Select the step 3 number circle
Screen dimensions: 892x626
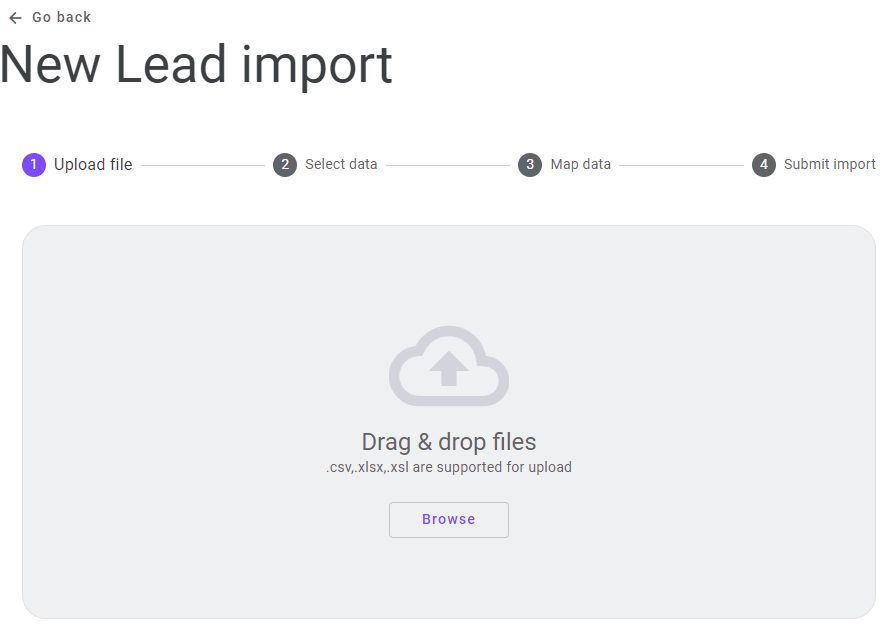click(x=530, y=165)
